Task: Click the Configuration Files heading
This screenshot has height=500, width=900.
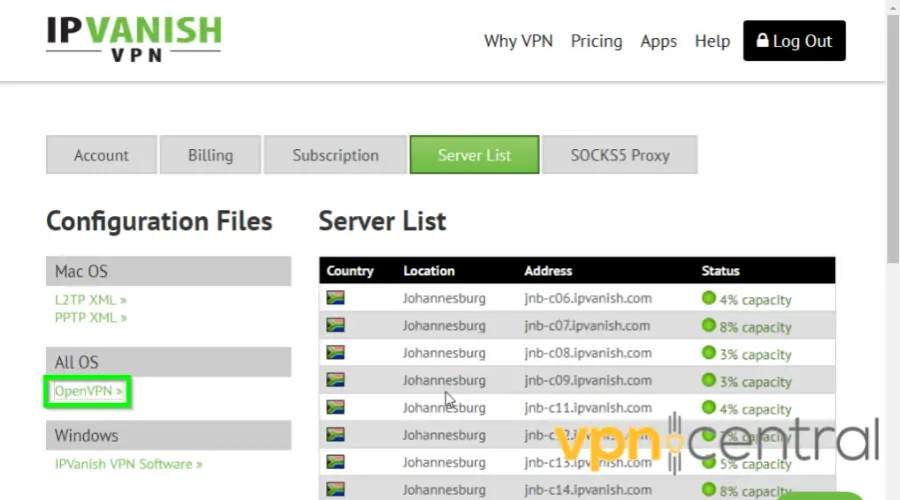Action: point(159,221)
